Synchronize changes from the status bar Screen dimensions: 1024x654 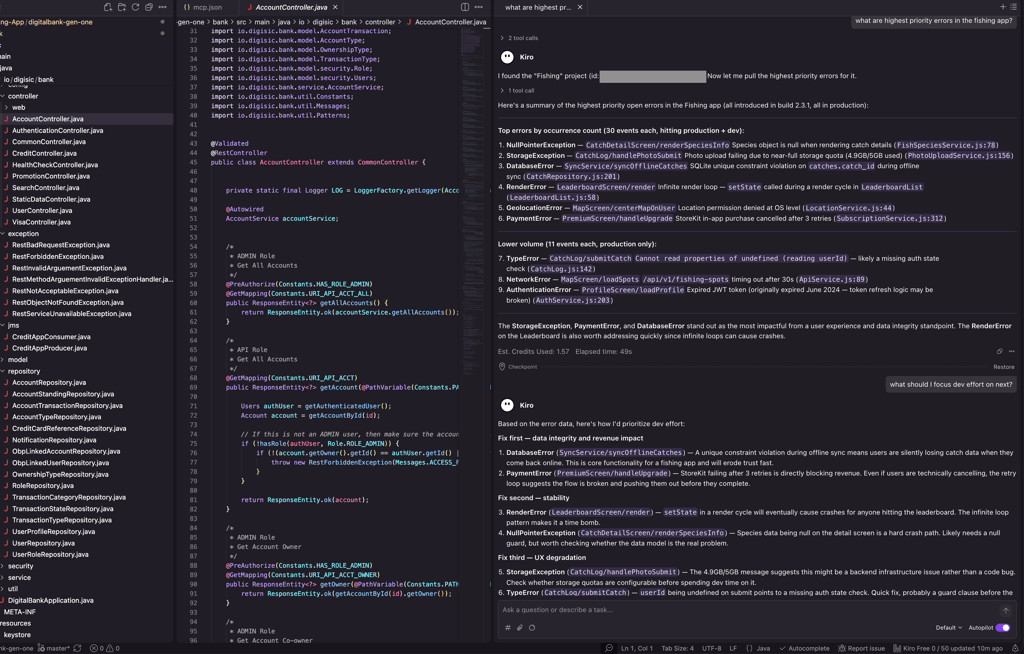pos(77,648)
